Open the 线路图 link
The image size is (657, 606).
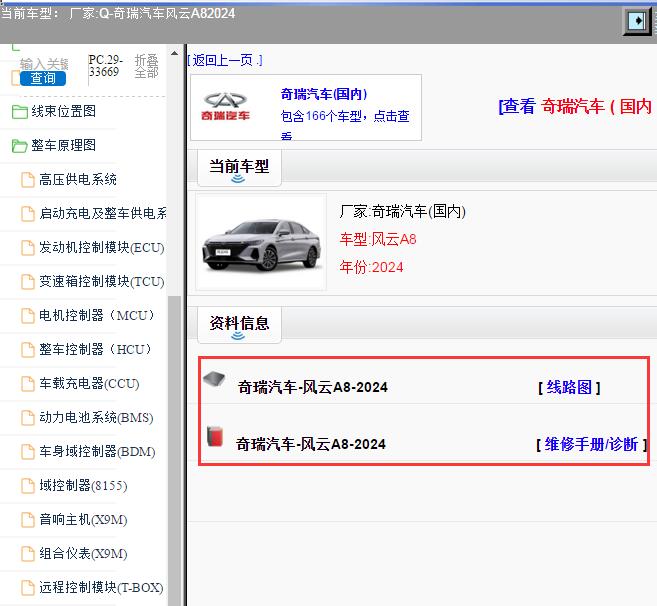pyautogui.click(x=569, y=387)
